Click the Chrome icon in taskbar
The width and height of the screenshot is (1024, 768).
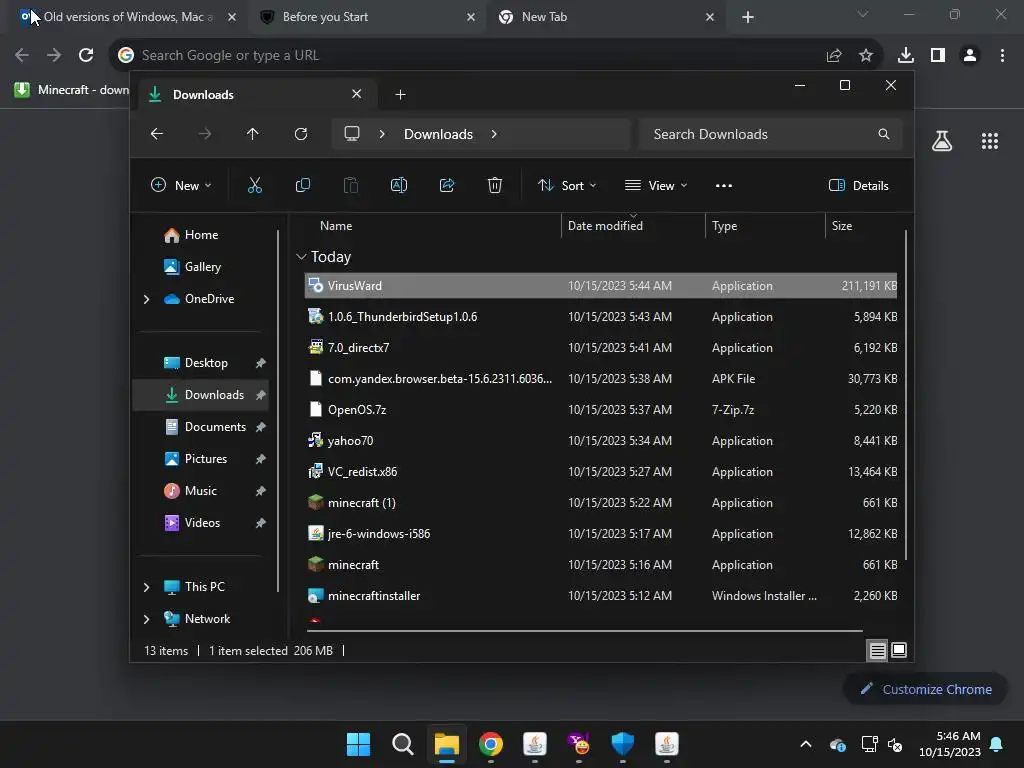pos(490,744)
